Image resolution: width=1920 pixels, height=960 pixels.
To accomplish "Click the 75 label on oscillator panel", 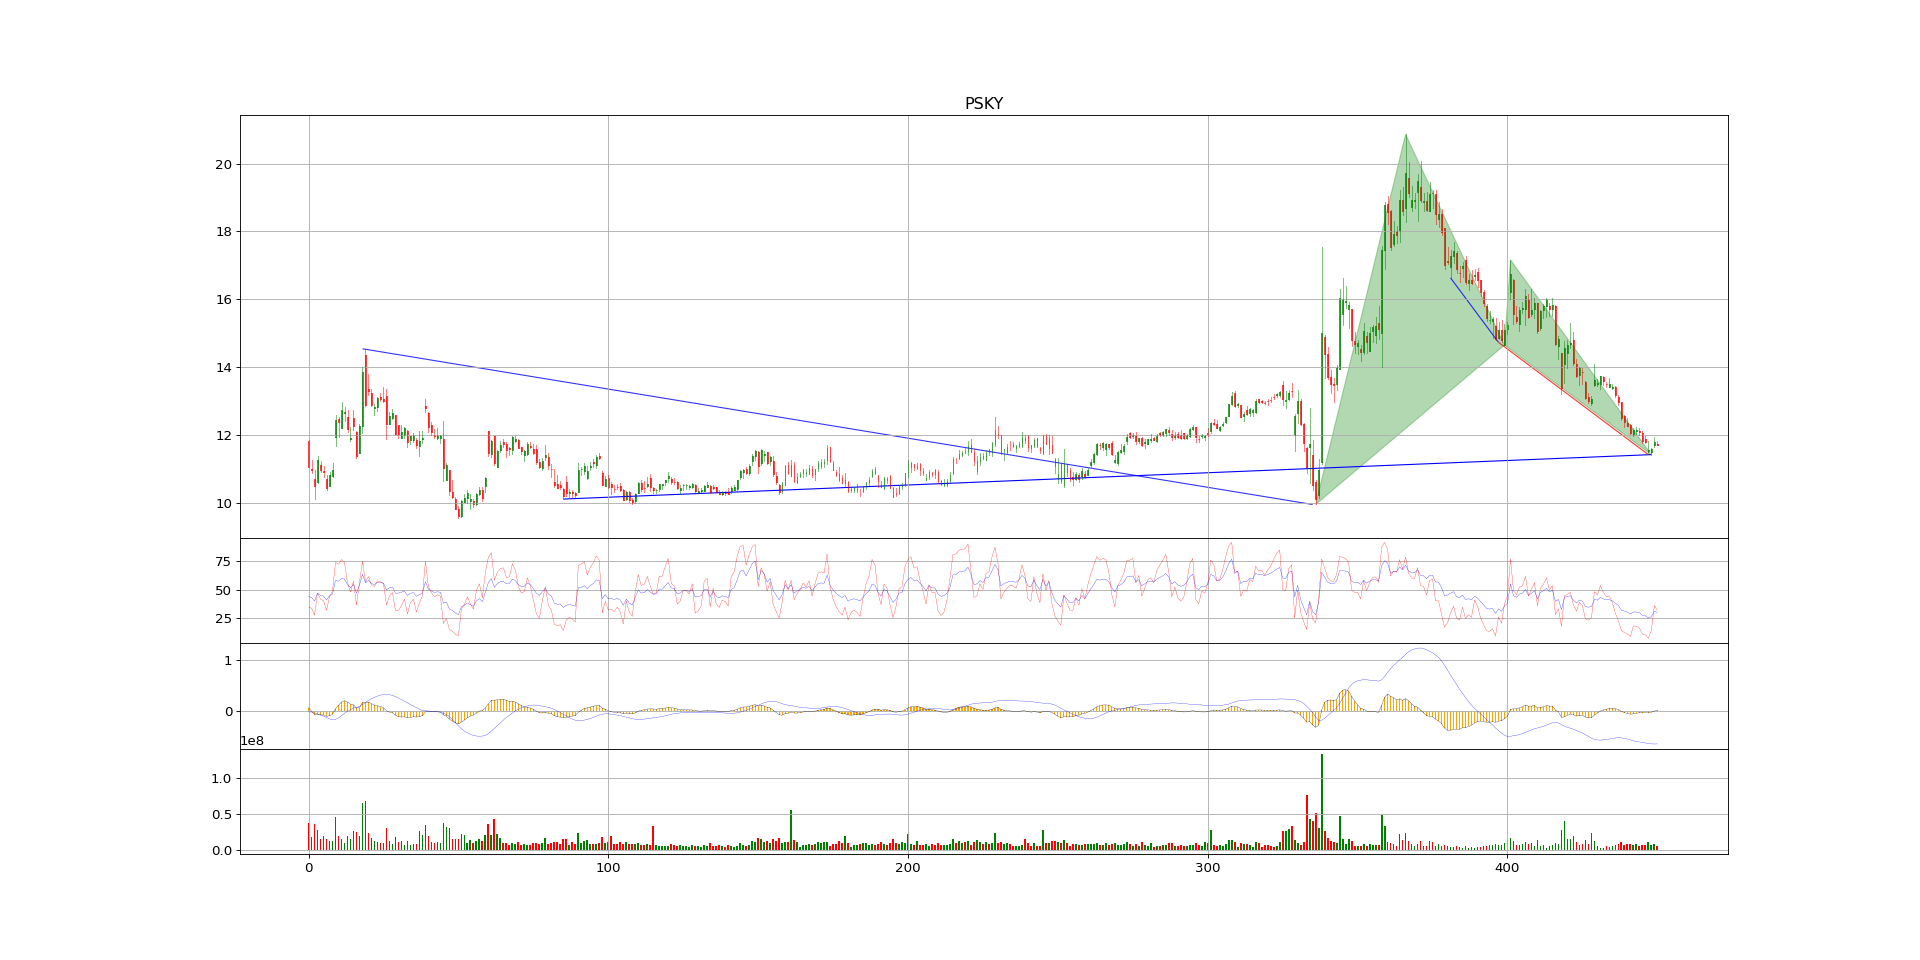I will coord(222,562).
